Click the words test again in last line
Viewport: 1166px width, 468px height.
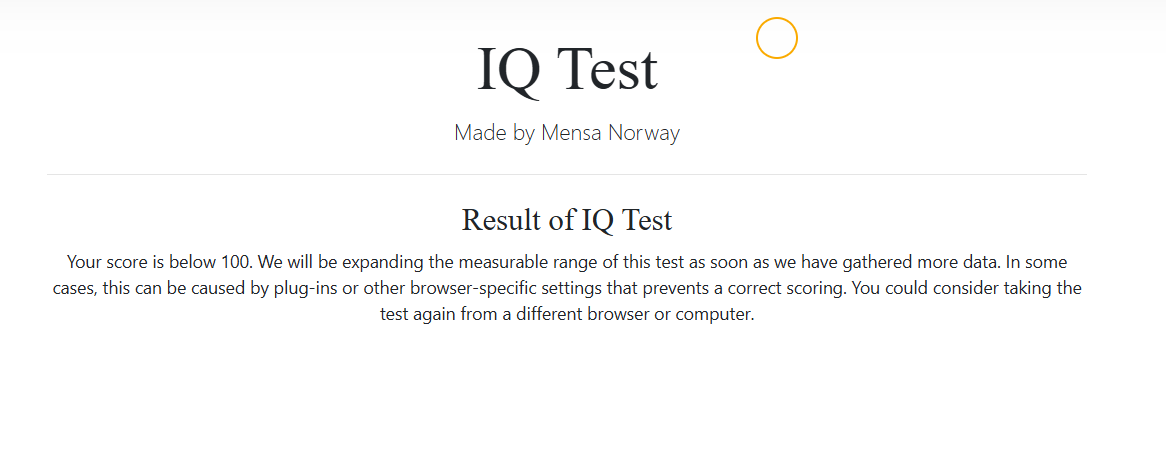tap(418, 315)
